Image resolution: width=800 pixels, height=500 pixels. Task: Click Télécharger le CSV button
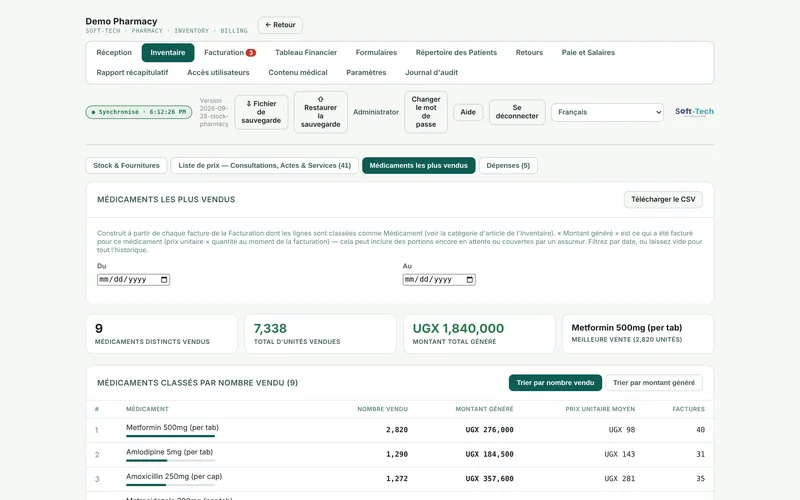click(663, 199)
